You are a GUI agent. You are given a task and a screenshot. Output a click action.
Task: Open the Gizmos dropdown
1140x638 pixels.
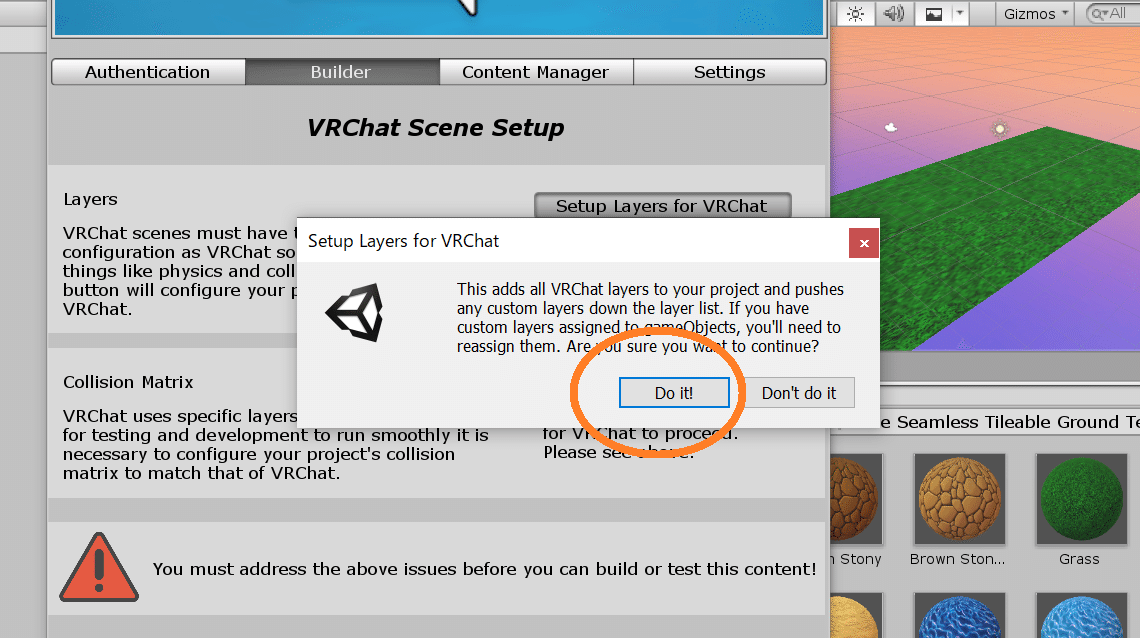click(1035, 14)
